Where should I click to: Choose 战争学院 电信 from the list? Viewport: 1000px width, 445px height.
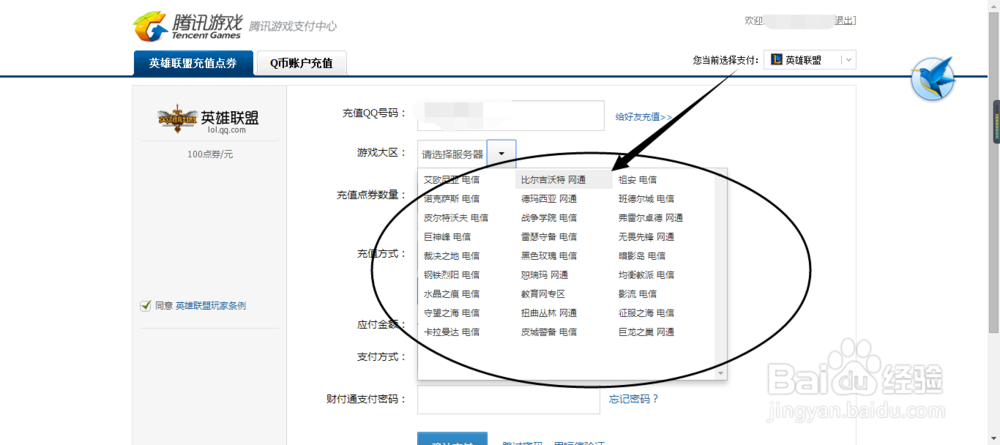[x=548, y=218]
